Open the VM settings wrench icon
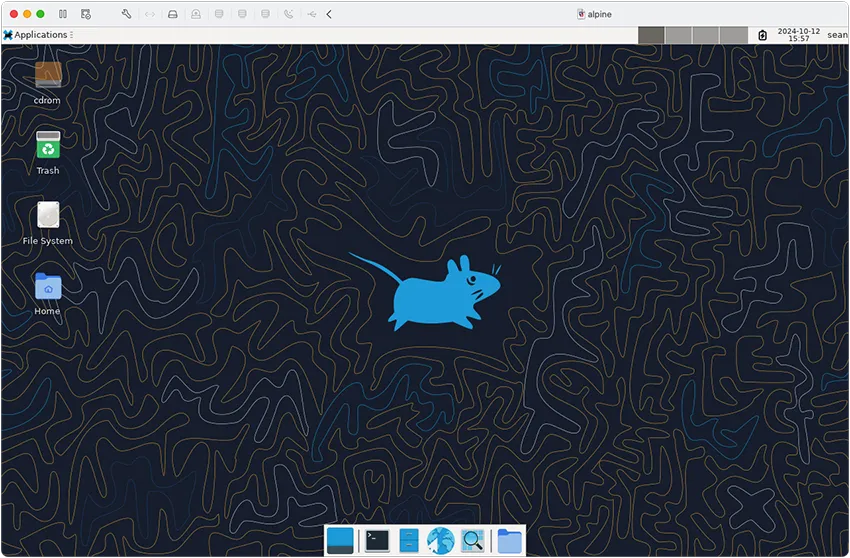This screenshot has height=558, width=850. pyautogui.click(x=126, y=14)
